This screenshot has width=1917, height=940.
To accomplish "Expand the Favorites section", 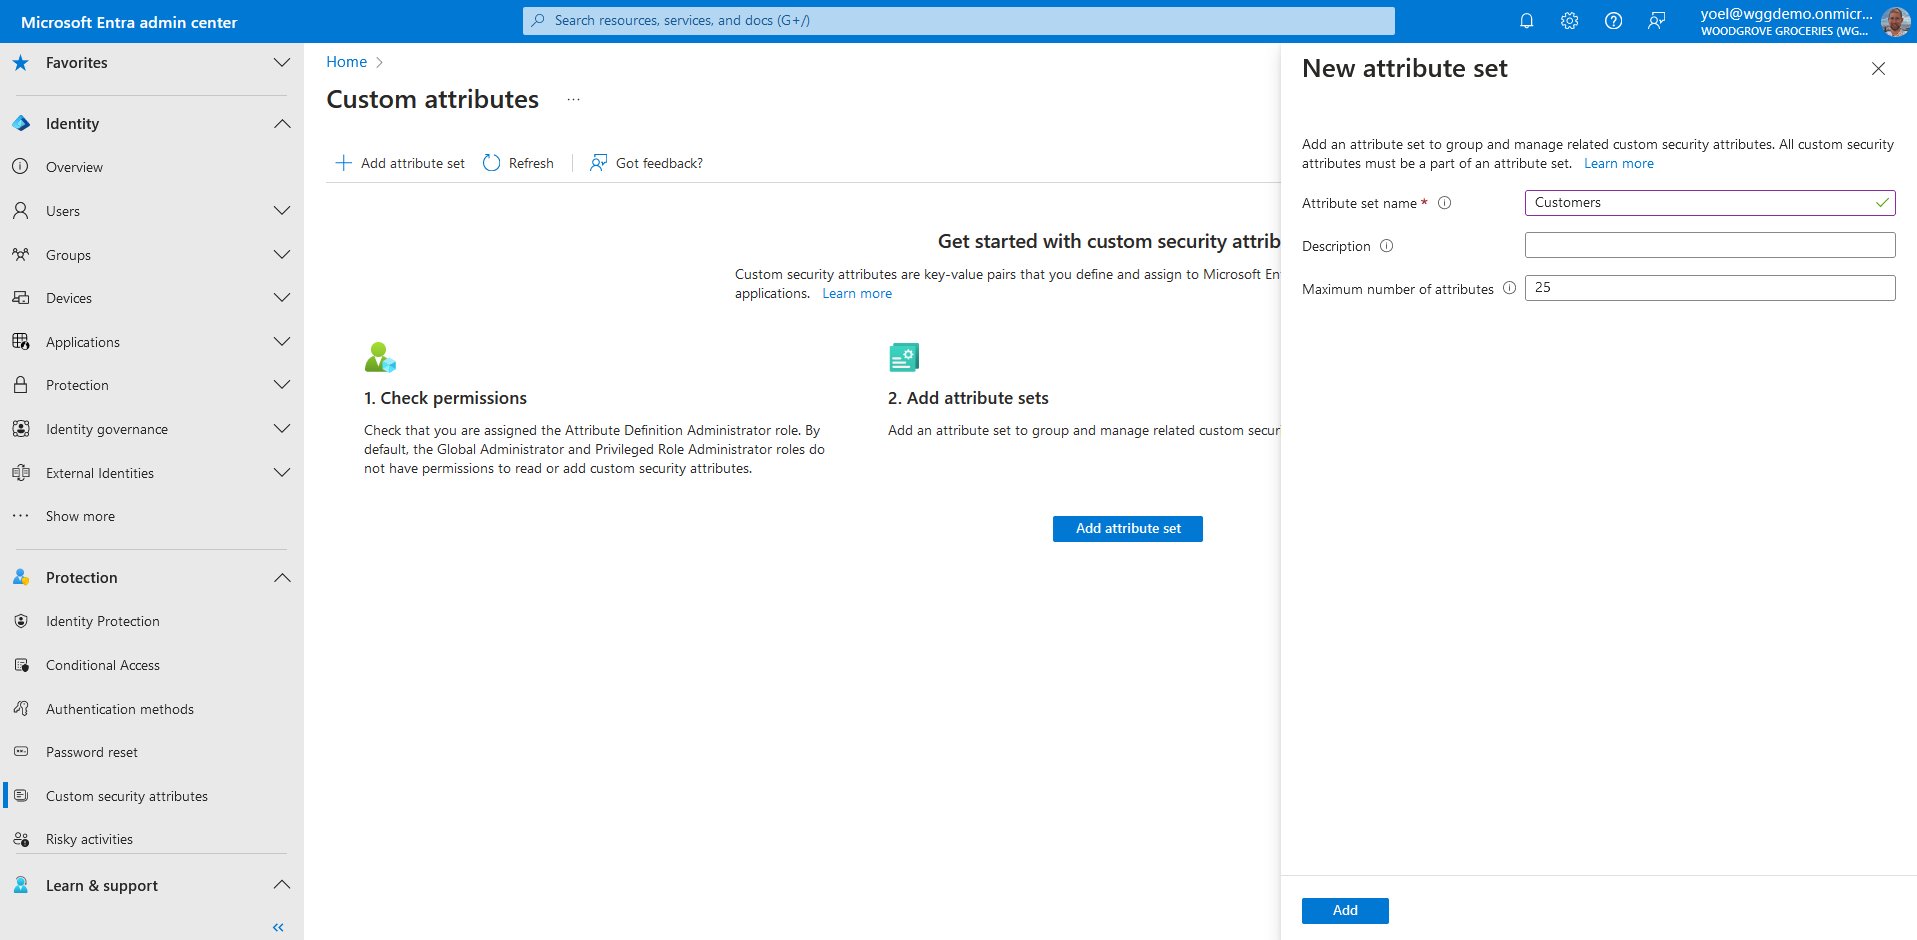I will pos(282,63).
